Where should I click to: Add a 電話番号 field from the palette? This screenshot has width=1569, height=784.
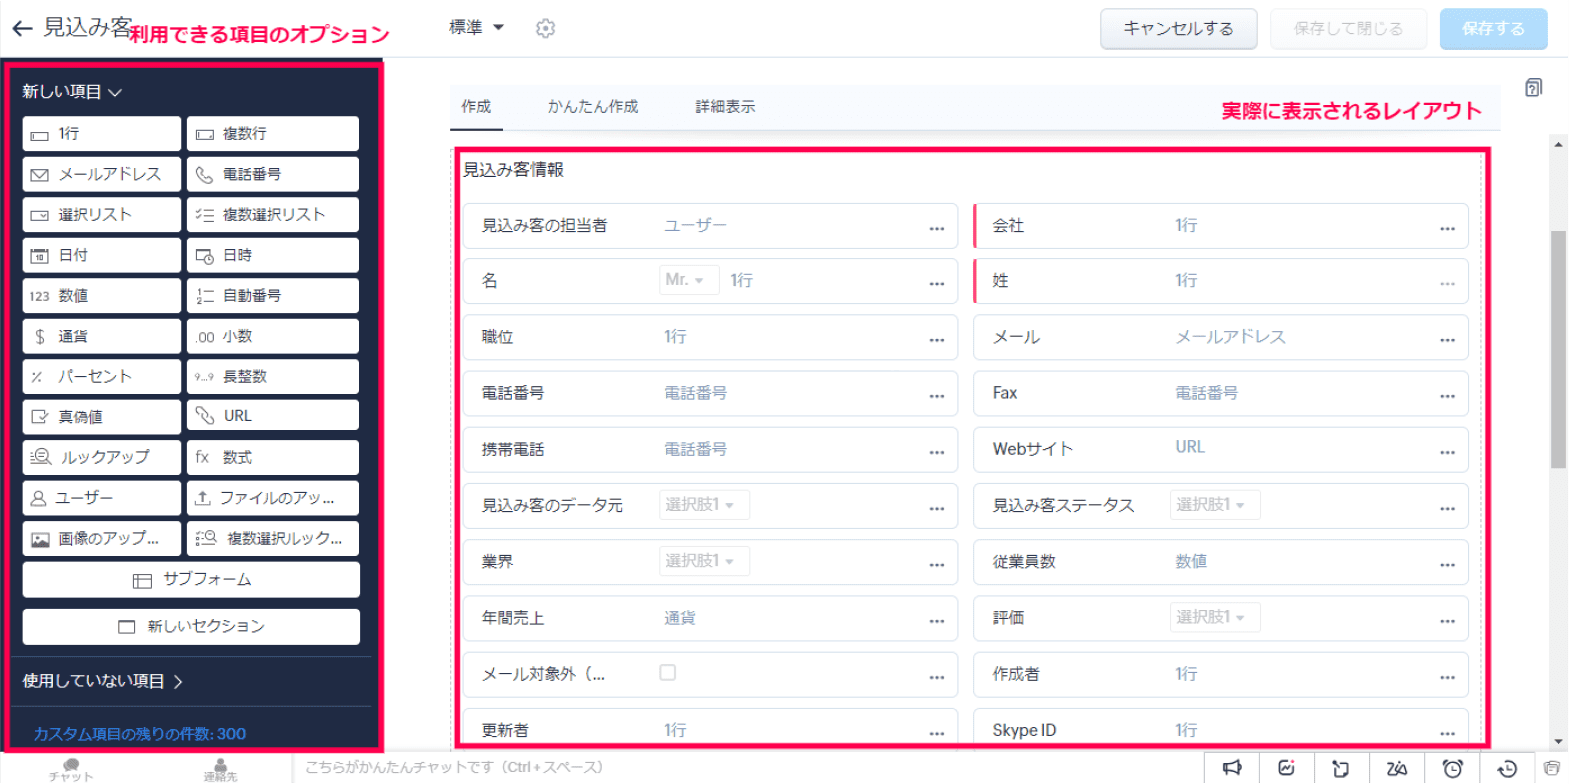point(272,174)
